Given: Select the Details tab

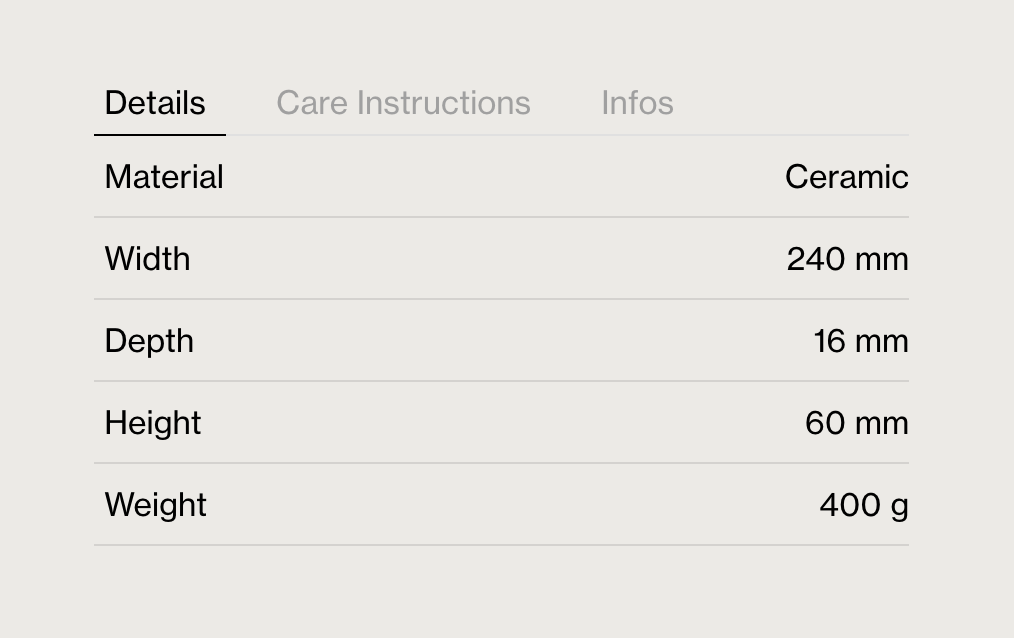Looking at the screenshot, I should [155, 103].
